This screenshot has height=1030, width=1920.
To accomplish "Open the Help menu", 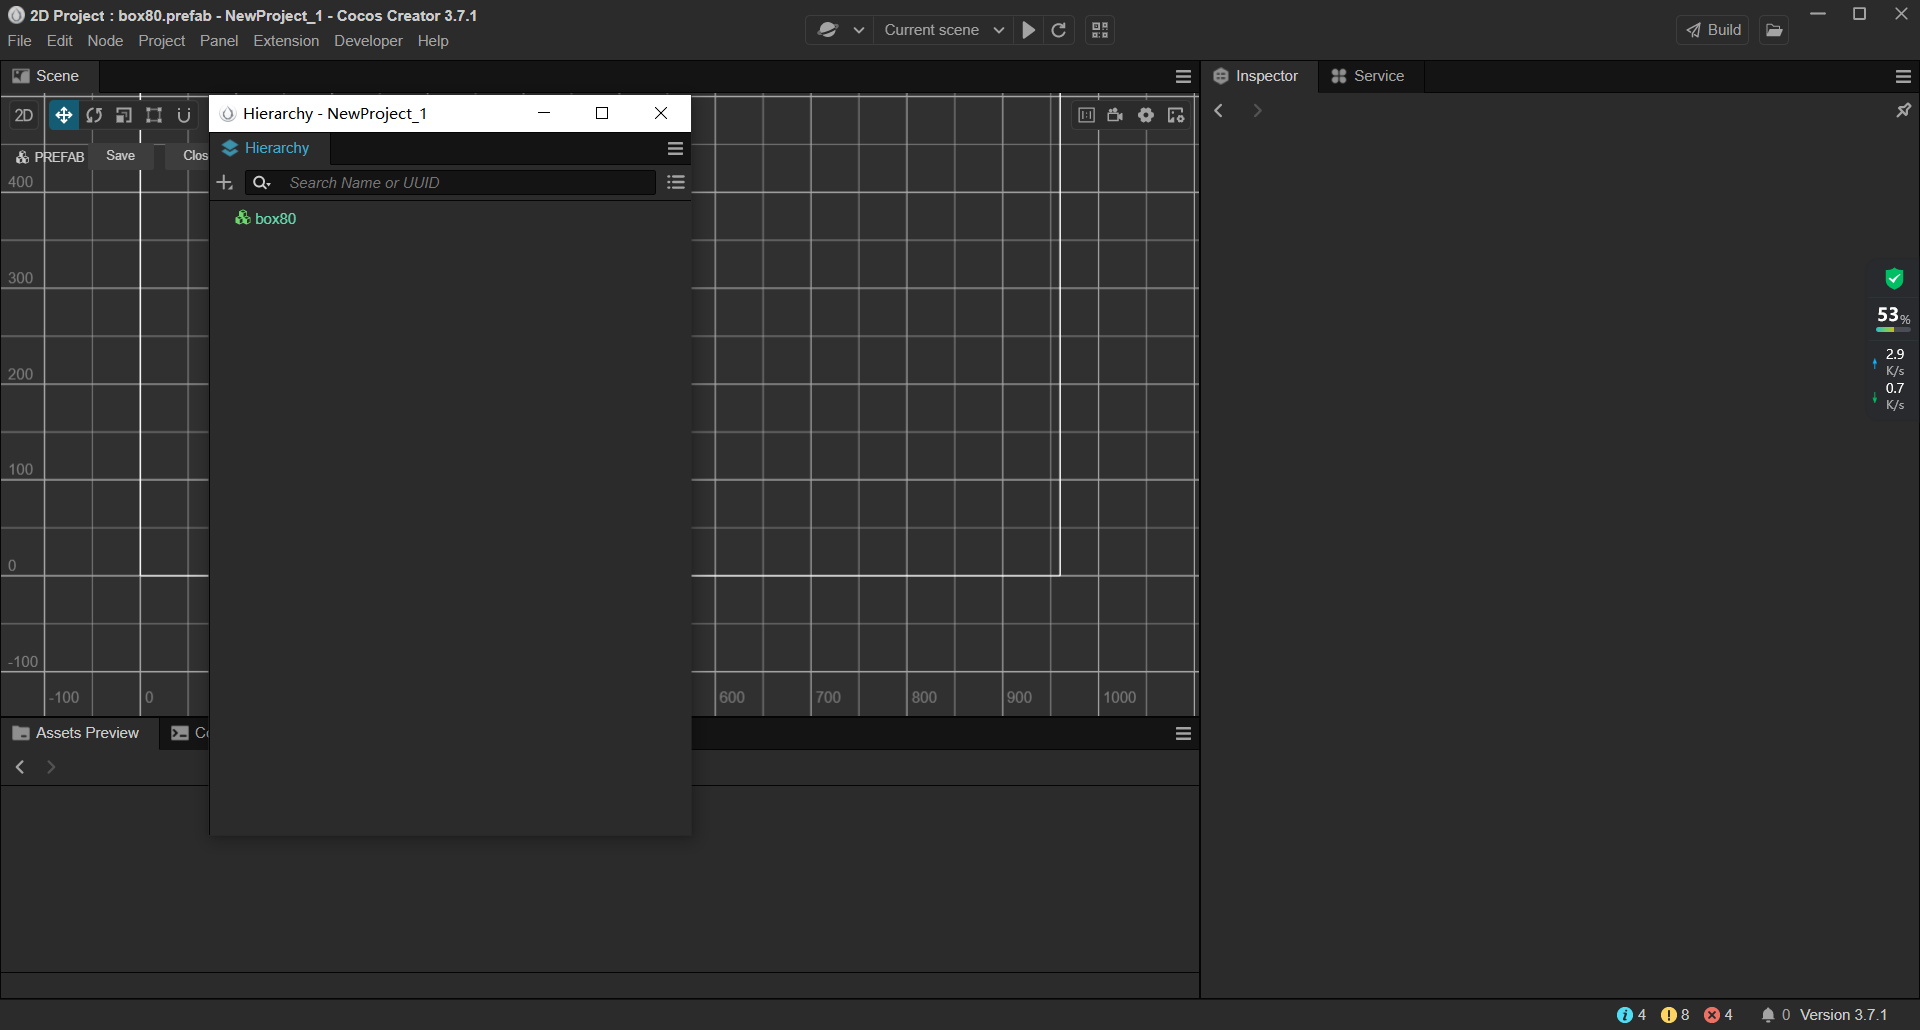I will click(433, 41).
